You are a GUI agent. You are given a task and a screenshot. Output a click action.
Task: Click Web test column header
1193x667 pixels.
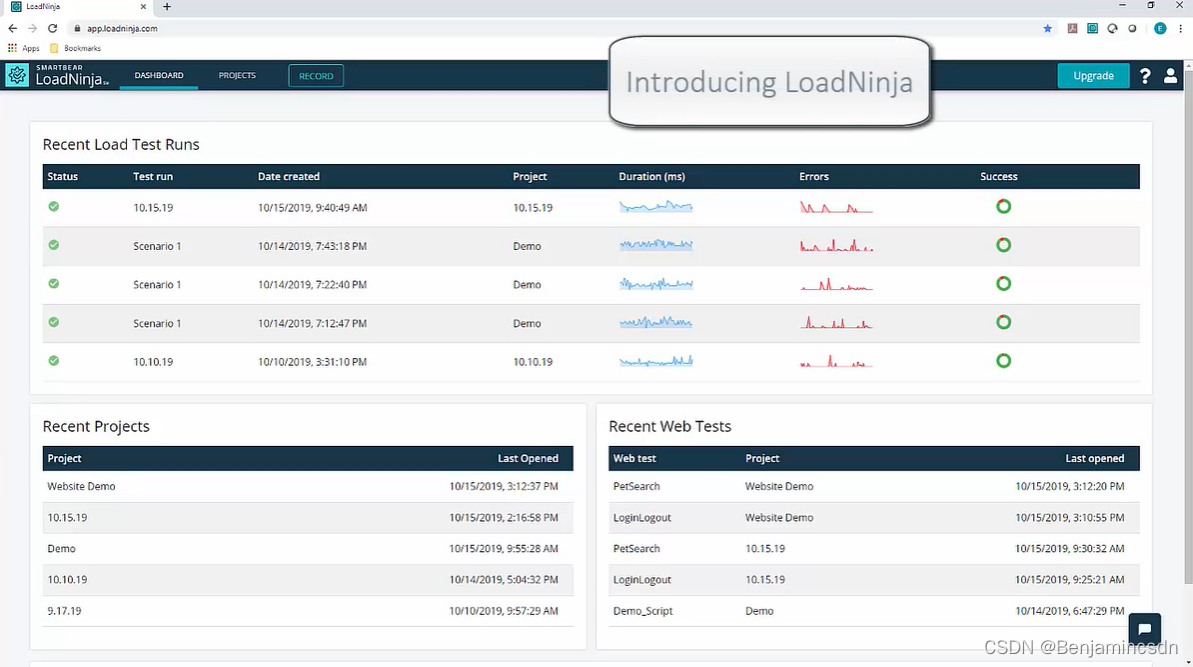tap(635, 459)
